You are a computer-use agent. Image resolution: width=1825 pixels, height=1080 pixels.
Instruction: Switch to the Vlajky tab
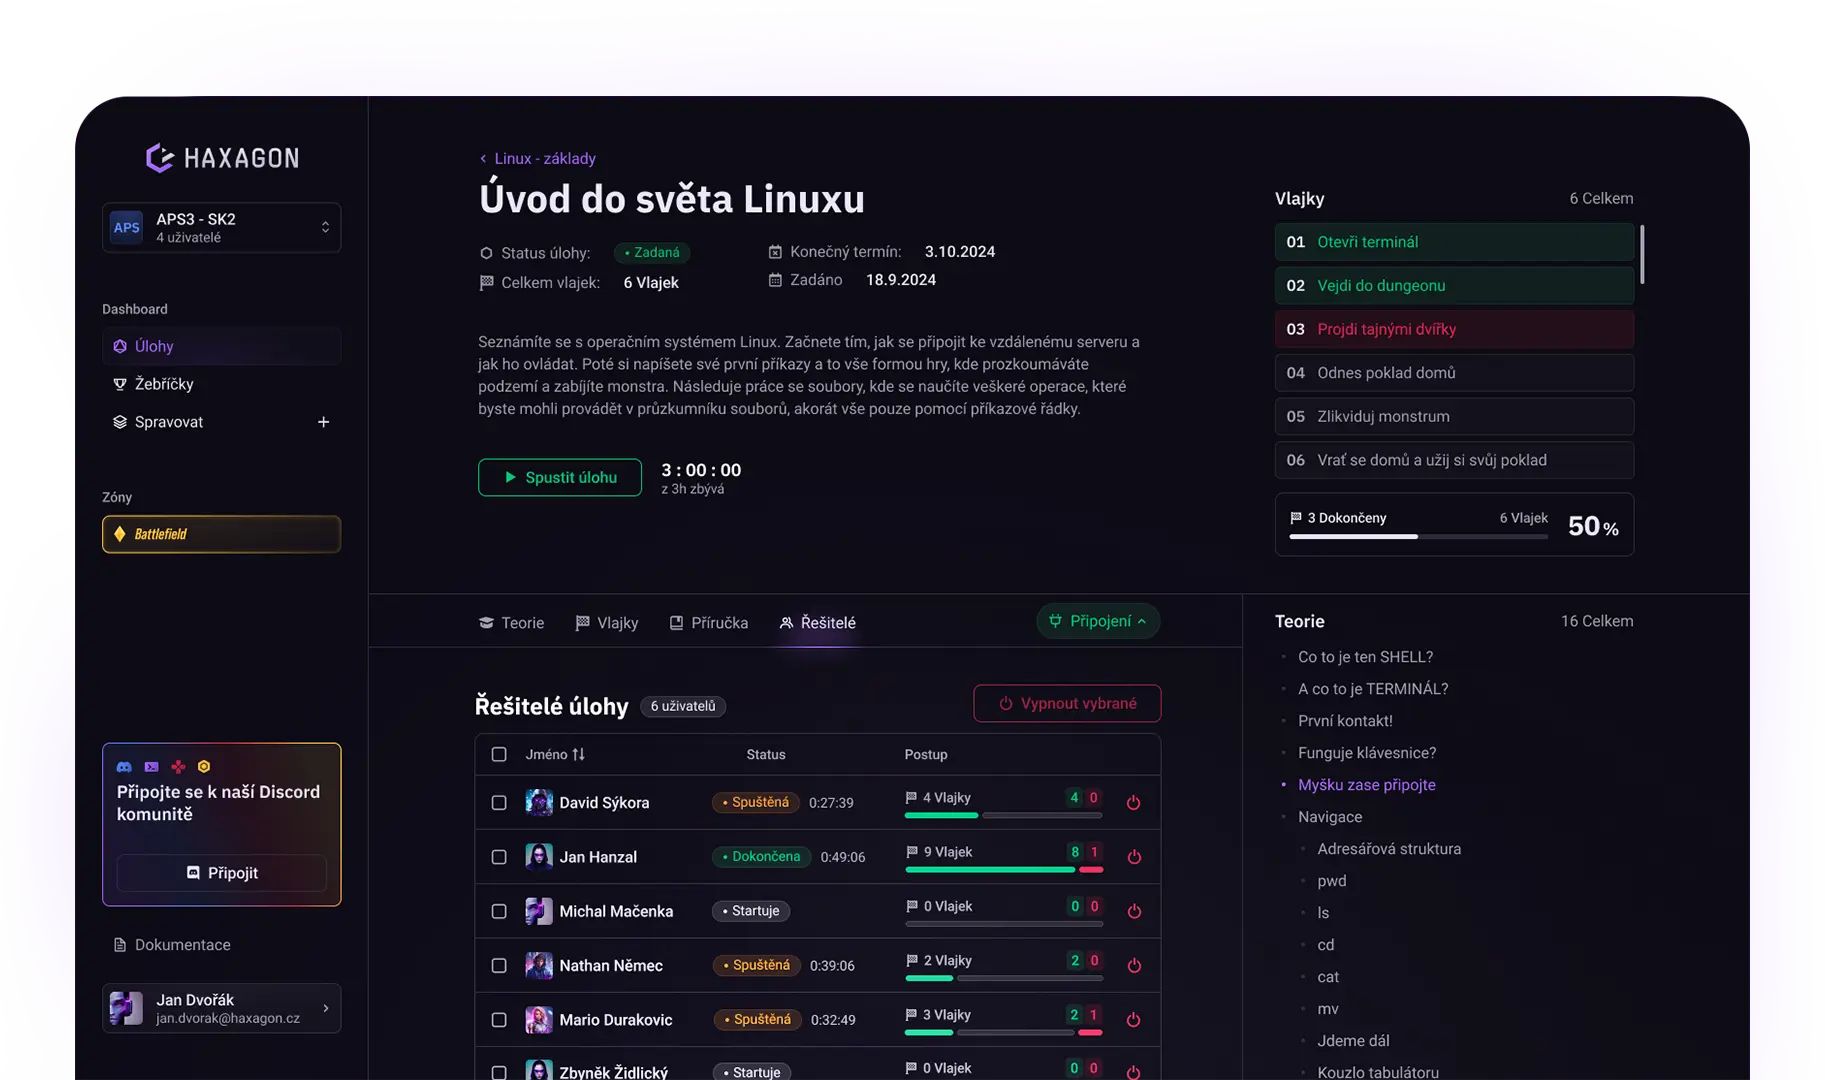[607, 622]
